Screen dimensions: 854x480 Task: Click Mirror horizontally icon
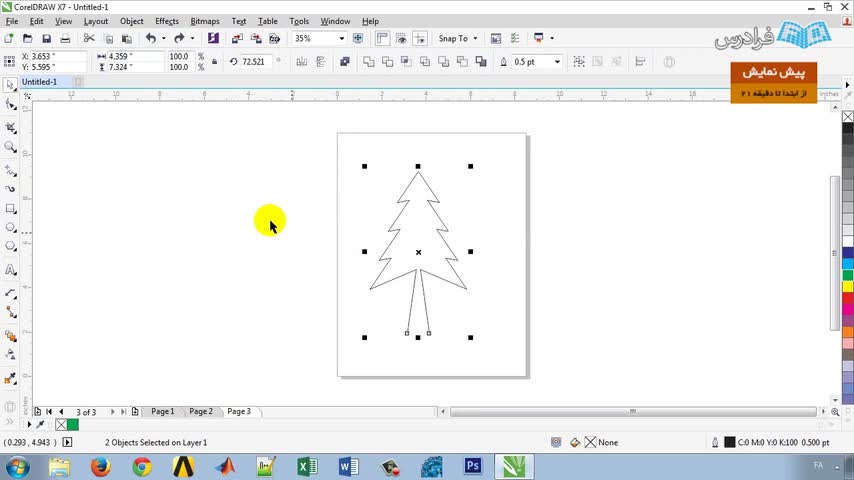[x=301, y=62]
